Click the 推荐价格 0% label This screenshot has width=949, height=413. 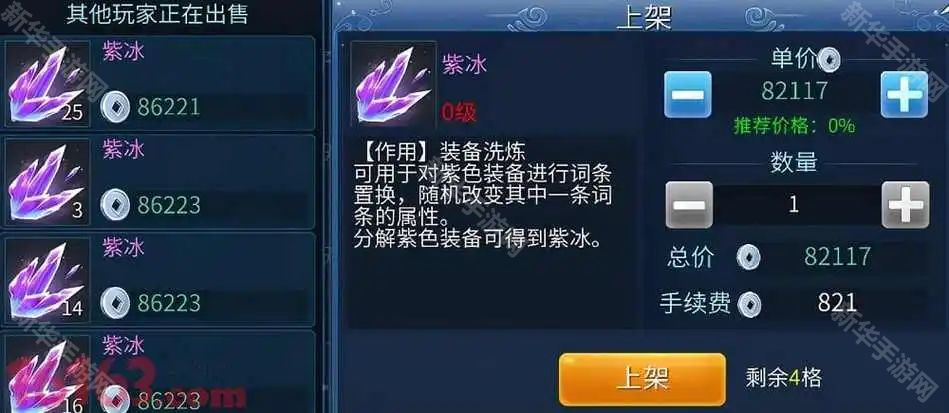[x=794, y=126]
